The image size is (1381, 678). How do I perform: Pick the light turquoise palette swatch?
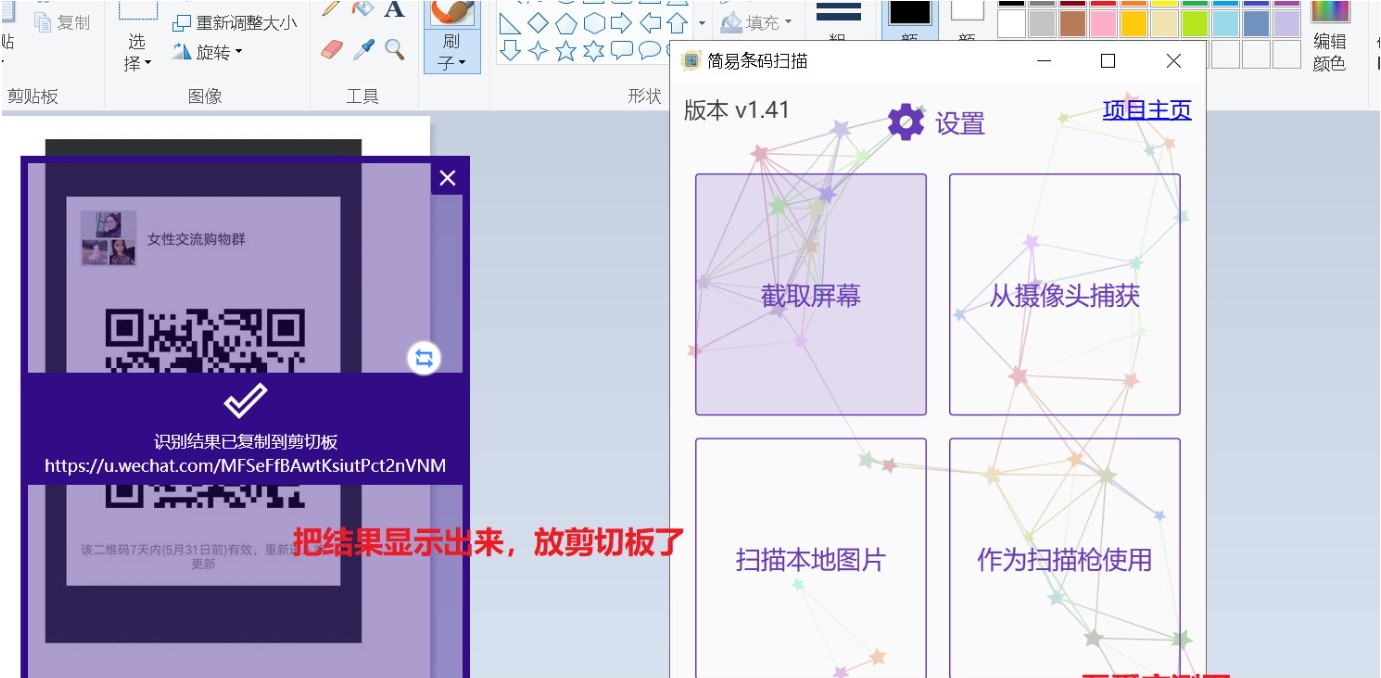1226,23
